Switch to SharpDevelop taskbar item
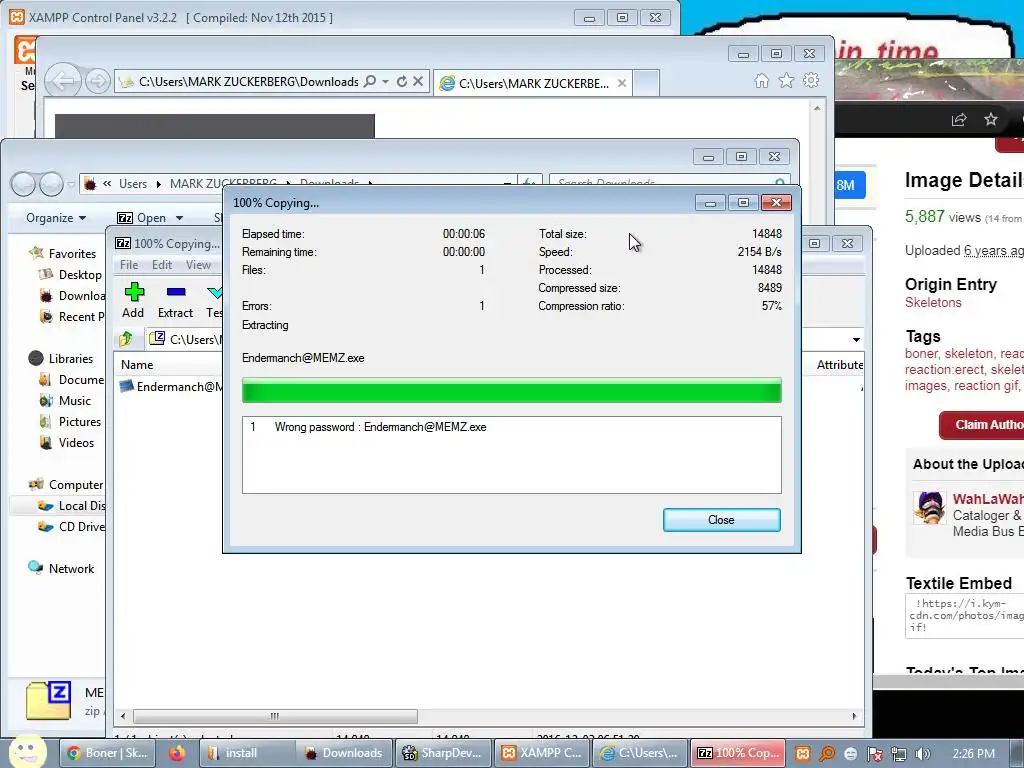1024x768 pixels. (443, 753)
